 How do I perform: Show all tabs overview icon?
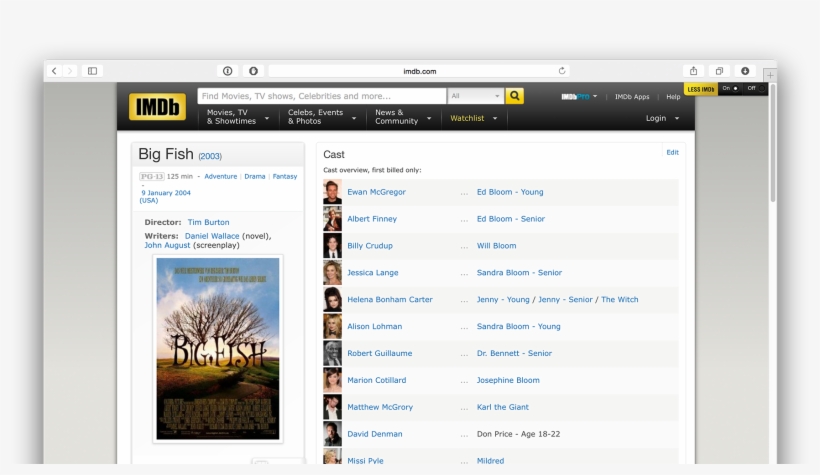click(x=719, y=71)
